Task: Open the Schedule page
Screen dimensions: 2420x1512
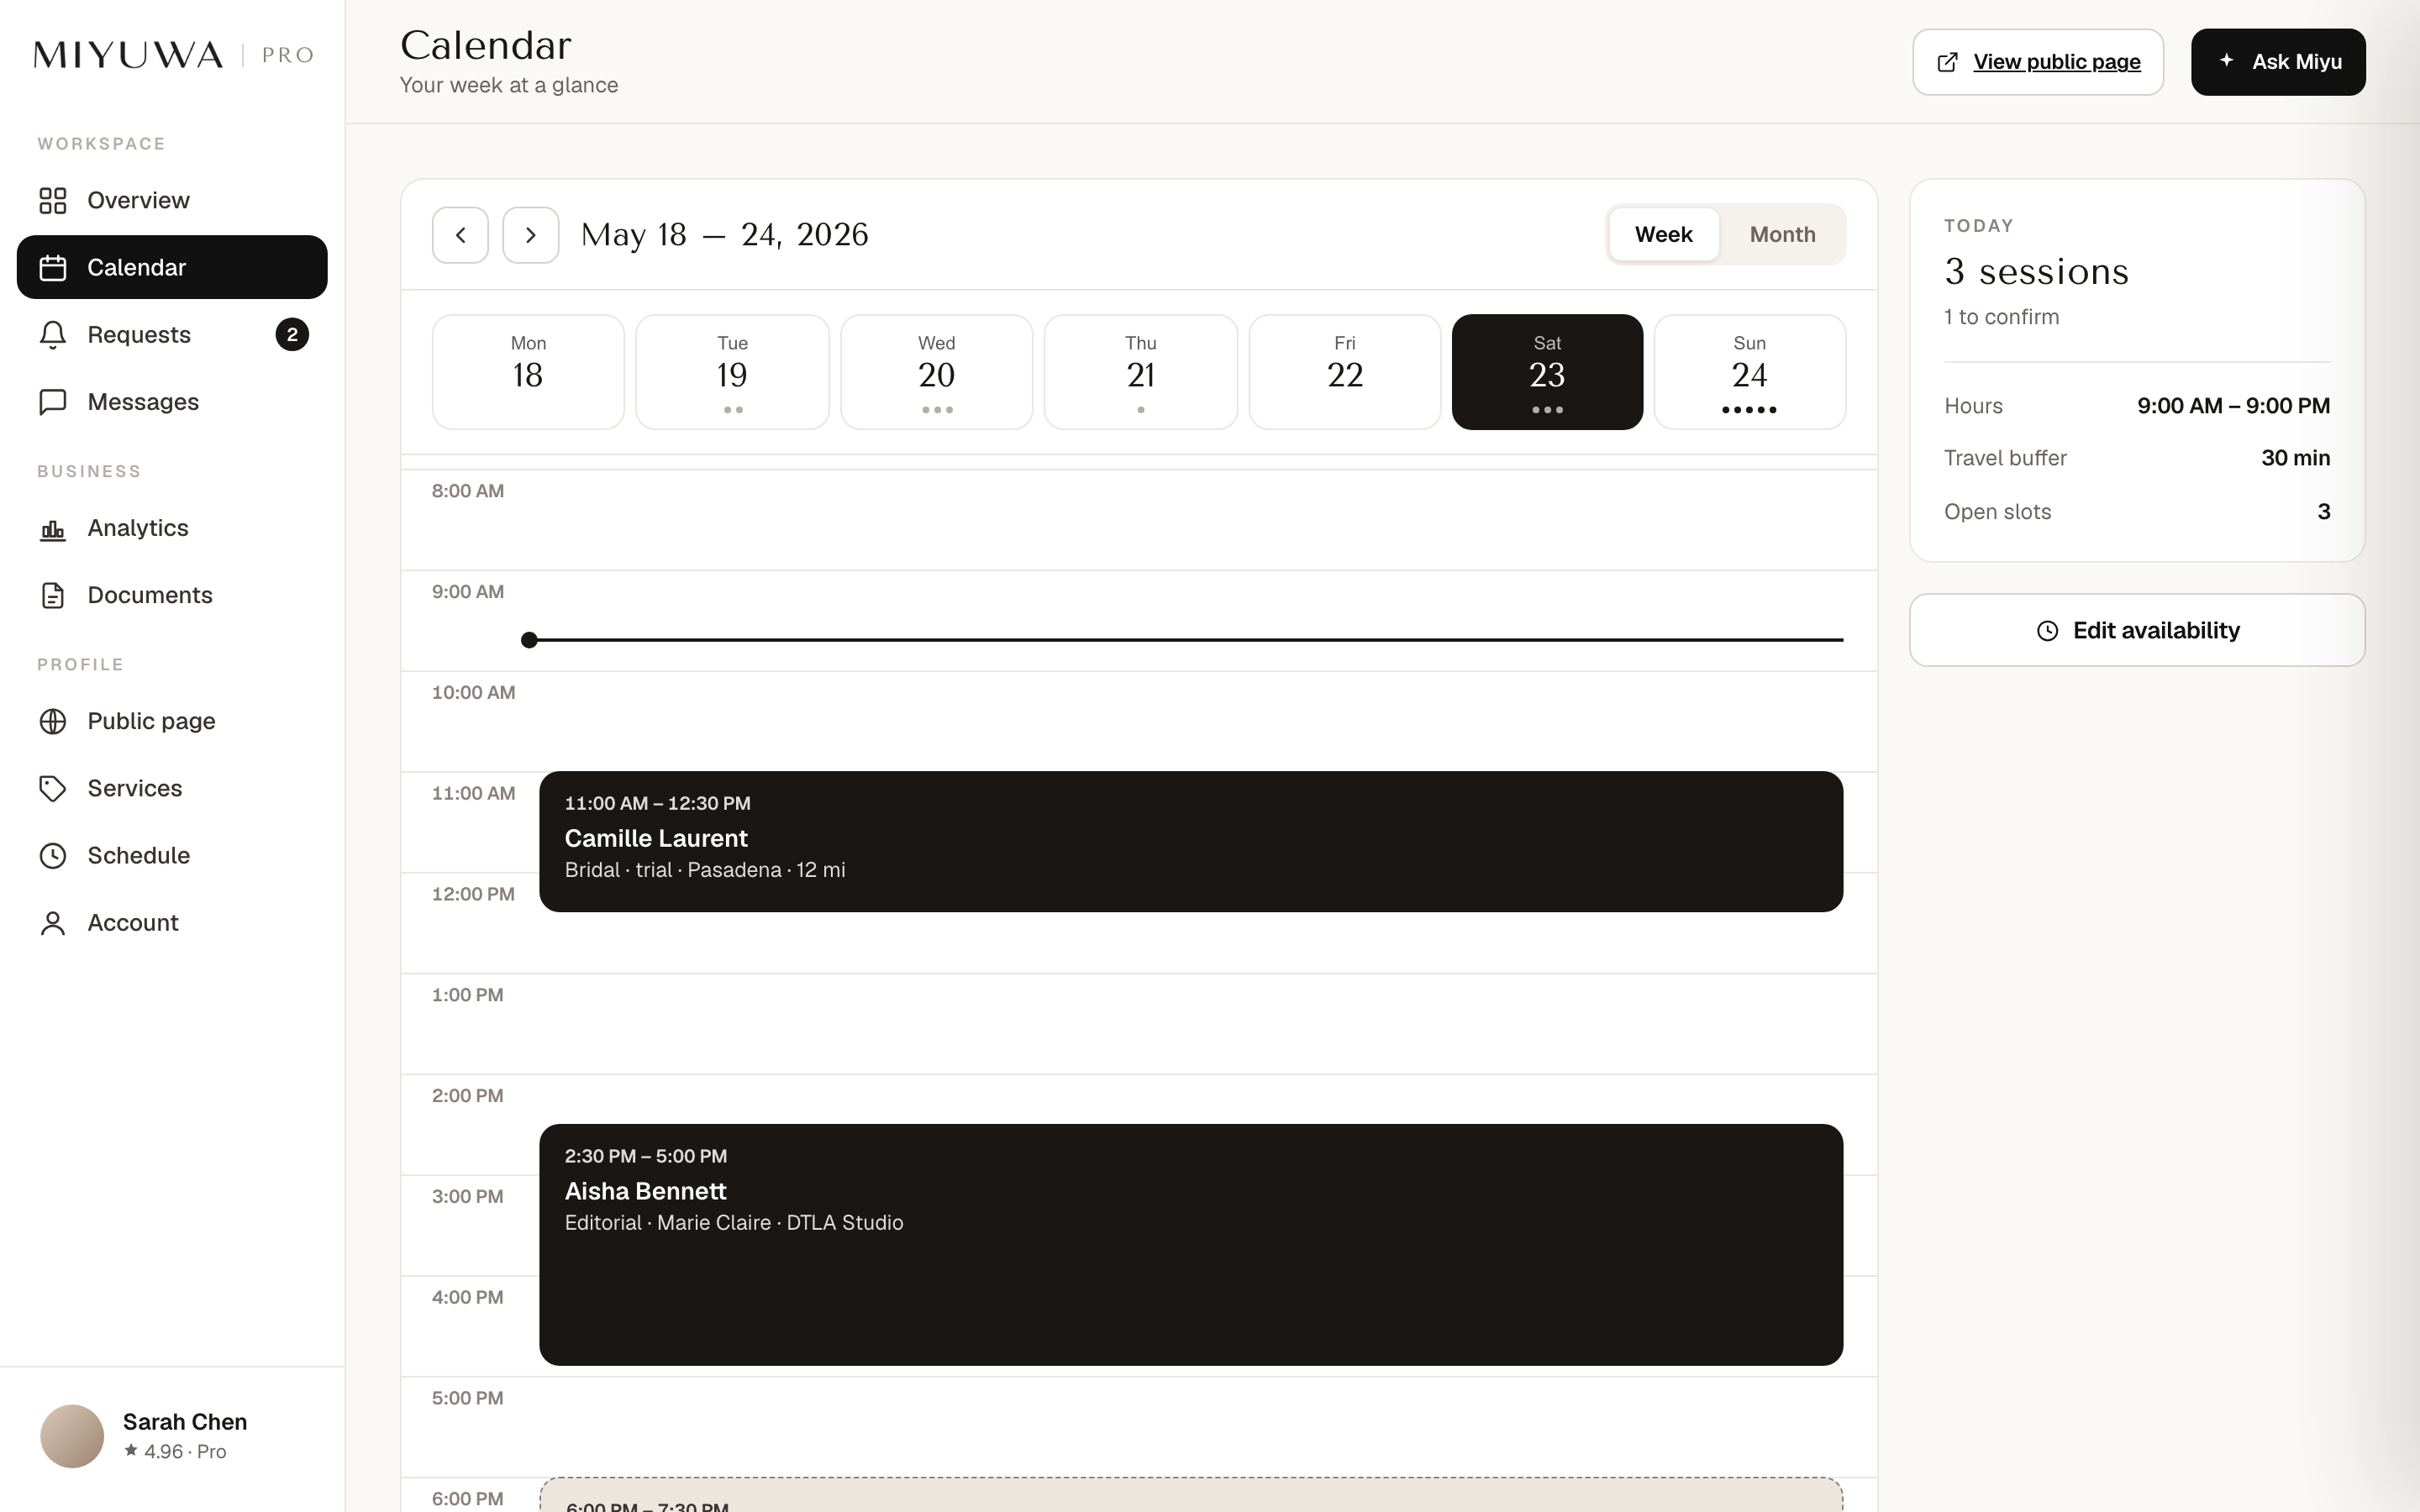Action: tap(172, 855)
